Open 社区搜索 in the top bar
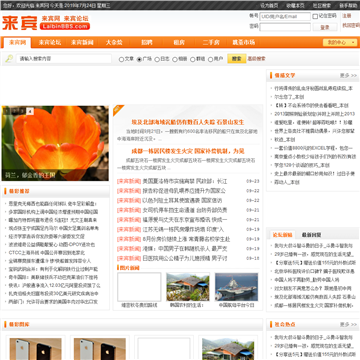The image size is (360, 360). pos(322,5)
